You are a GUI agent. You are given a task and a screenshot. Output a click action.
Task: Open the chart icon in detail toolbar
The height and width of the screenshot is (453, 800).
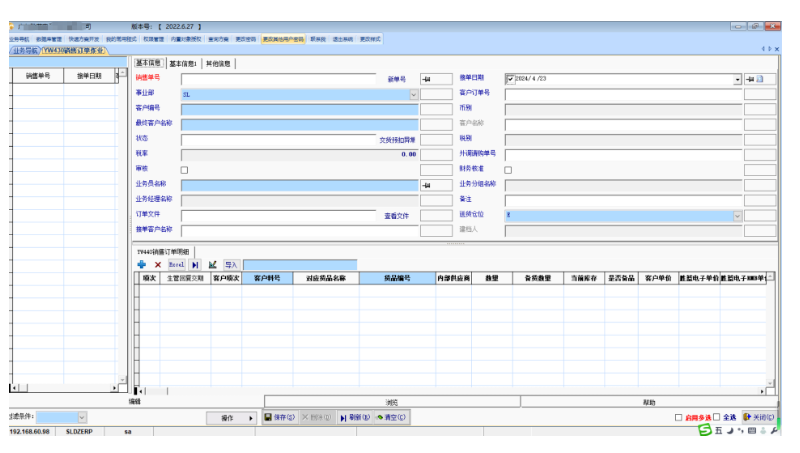click(212, 265)
